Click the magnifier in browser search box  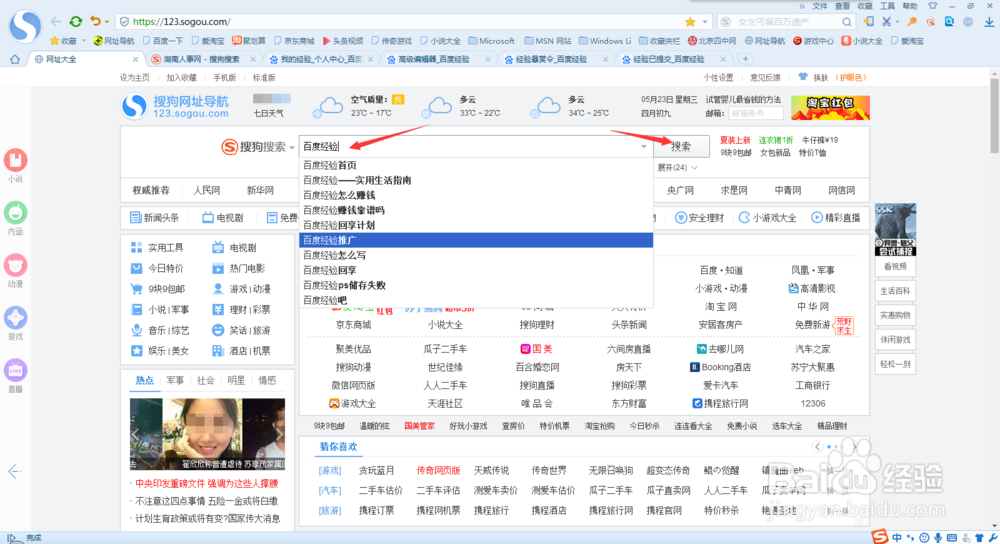click(x=846, y=22)
